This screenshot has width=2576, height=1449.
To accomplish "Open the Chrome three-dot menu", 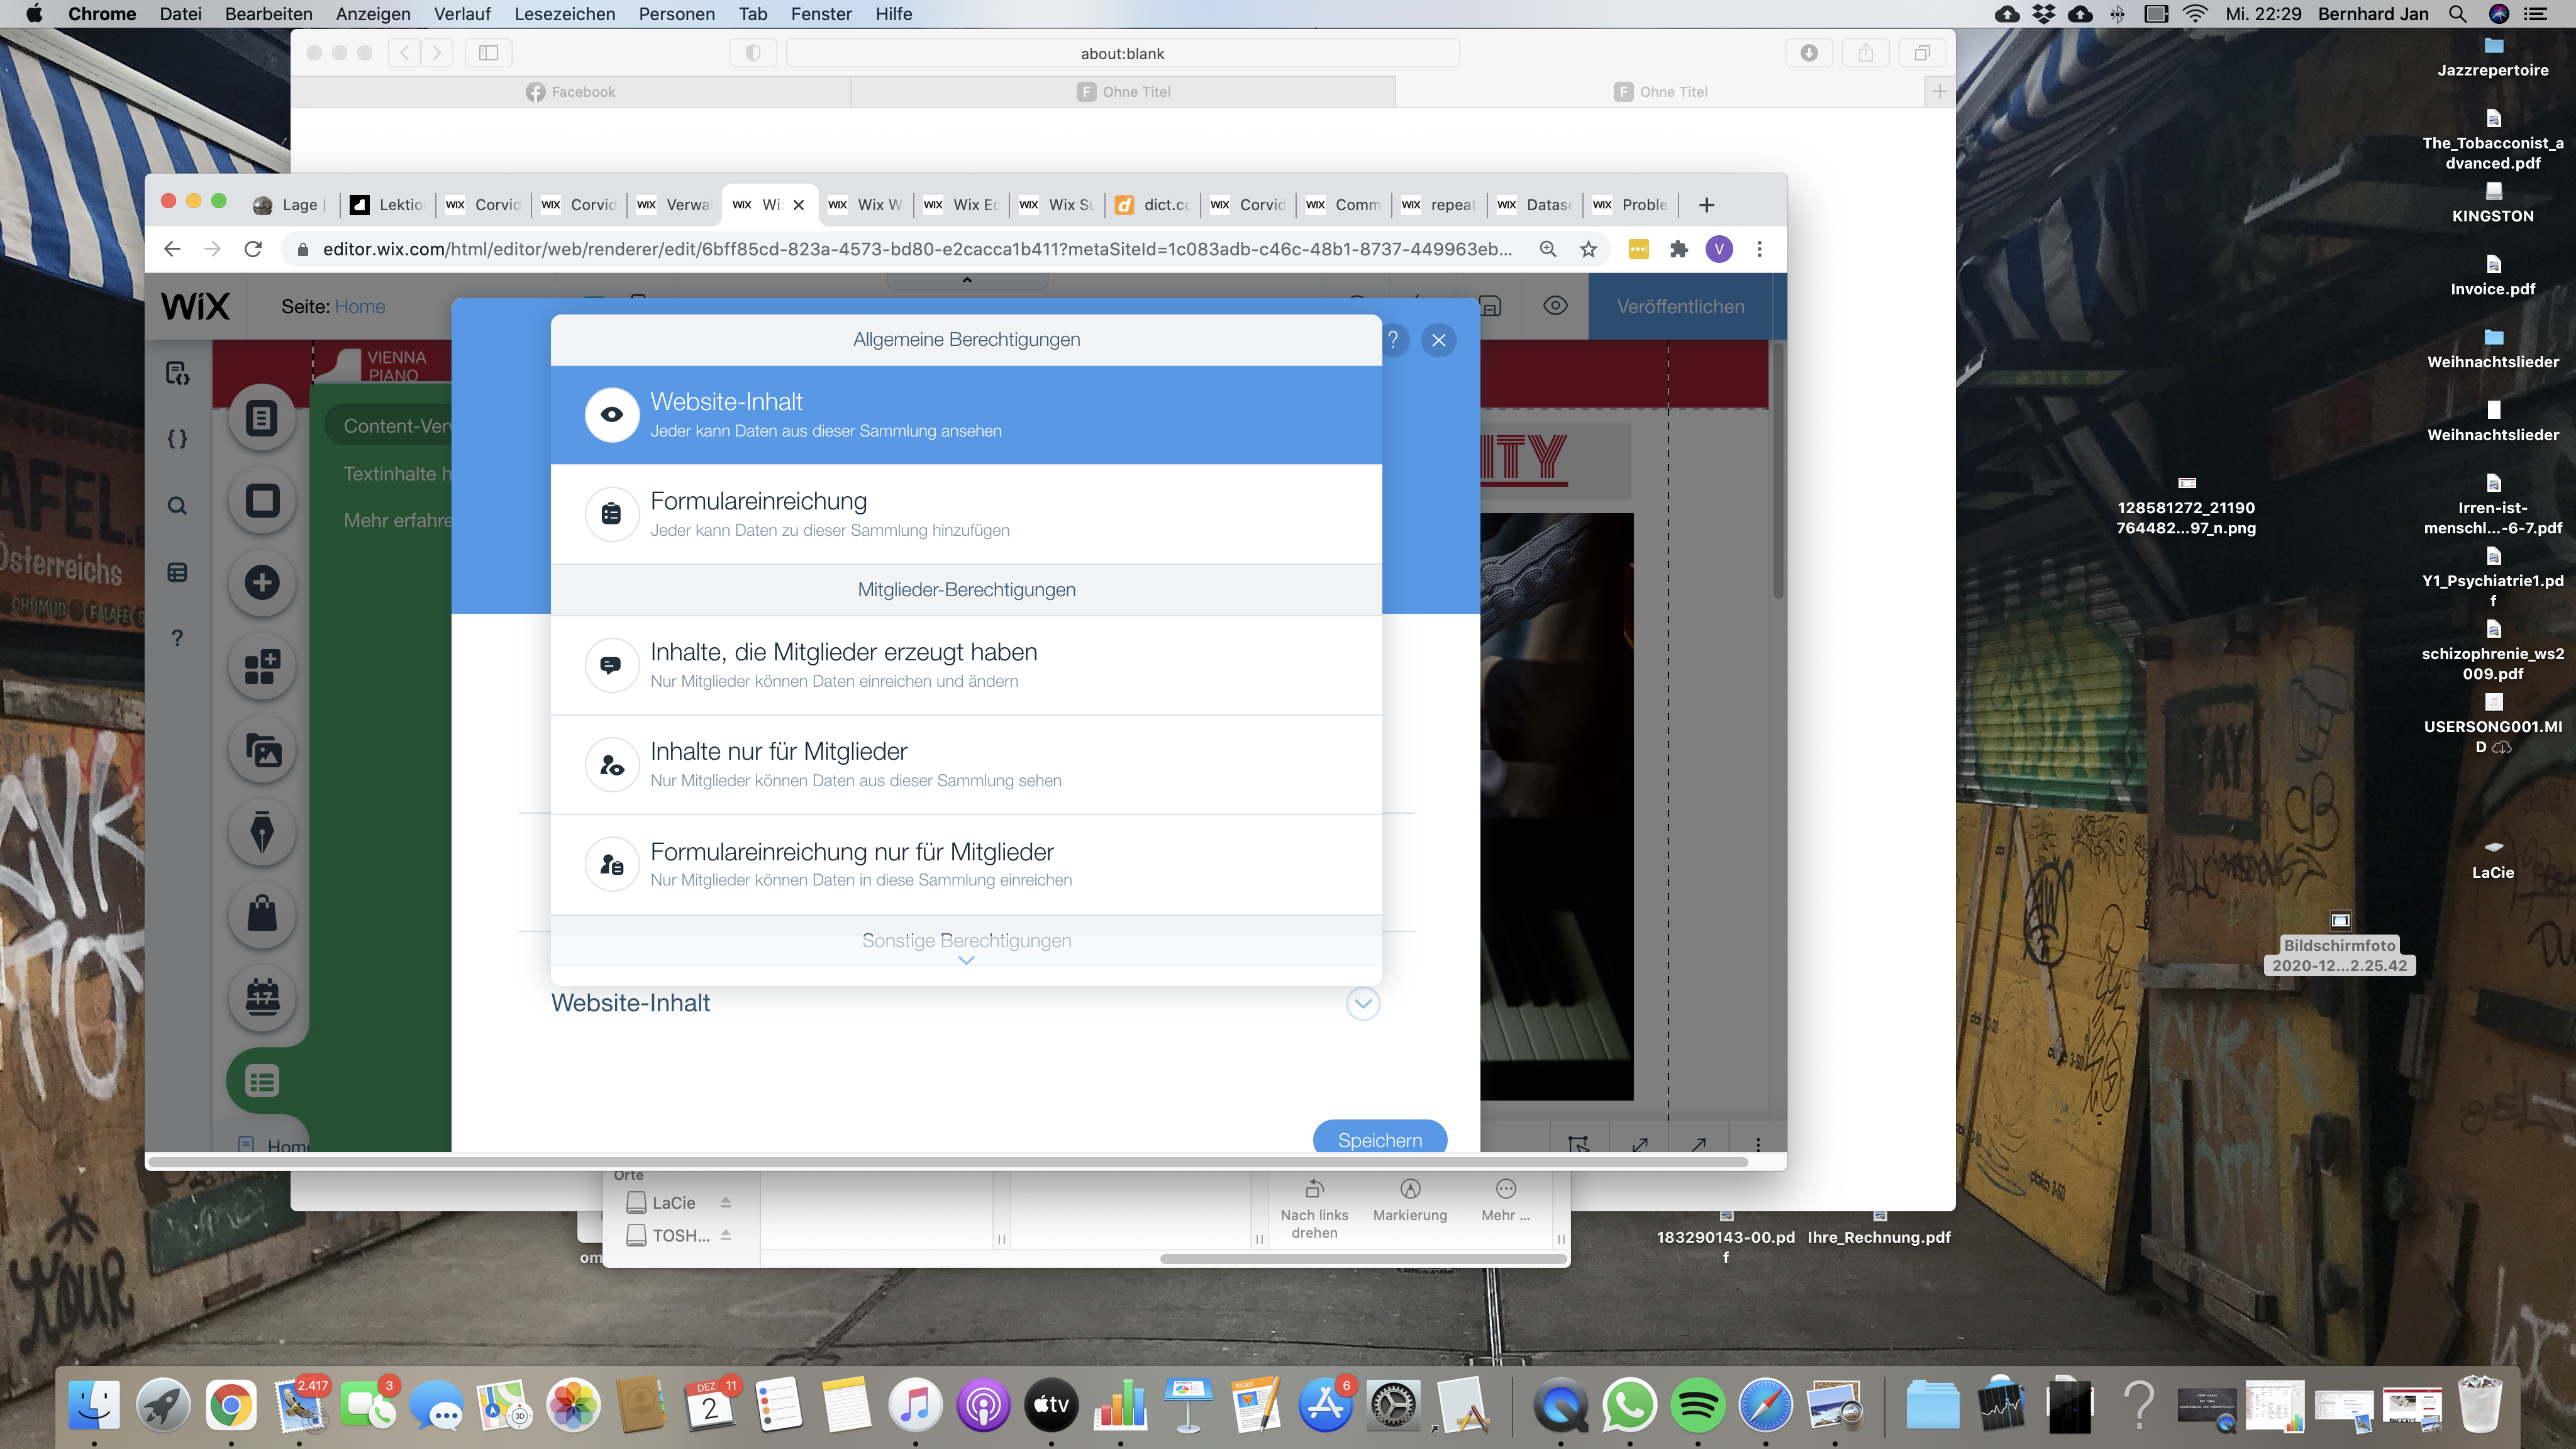I will click(x=1760, y=249).
